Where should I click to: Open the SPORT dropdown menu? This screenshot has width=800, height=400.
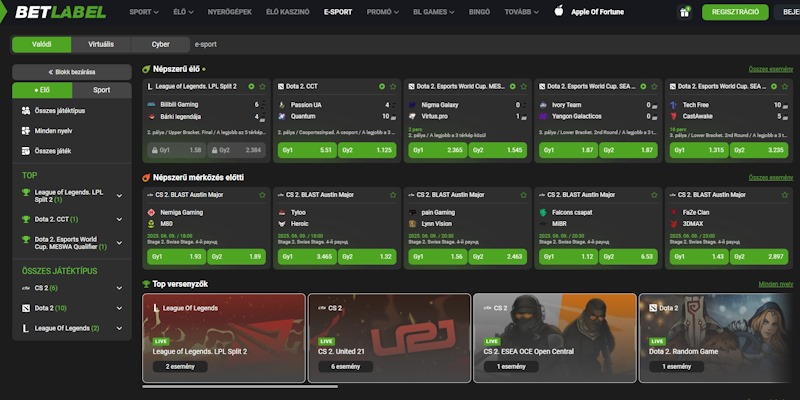click(x=144, y=12)
